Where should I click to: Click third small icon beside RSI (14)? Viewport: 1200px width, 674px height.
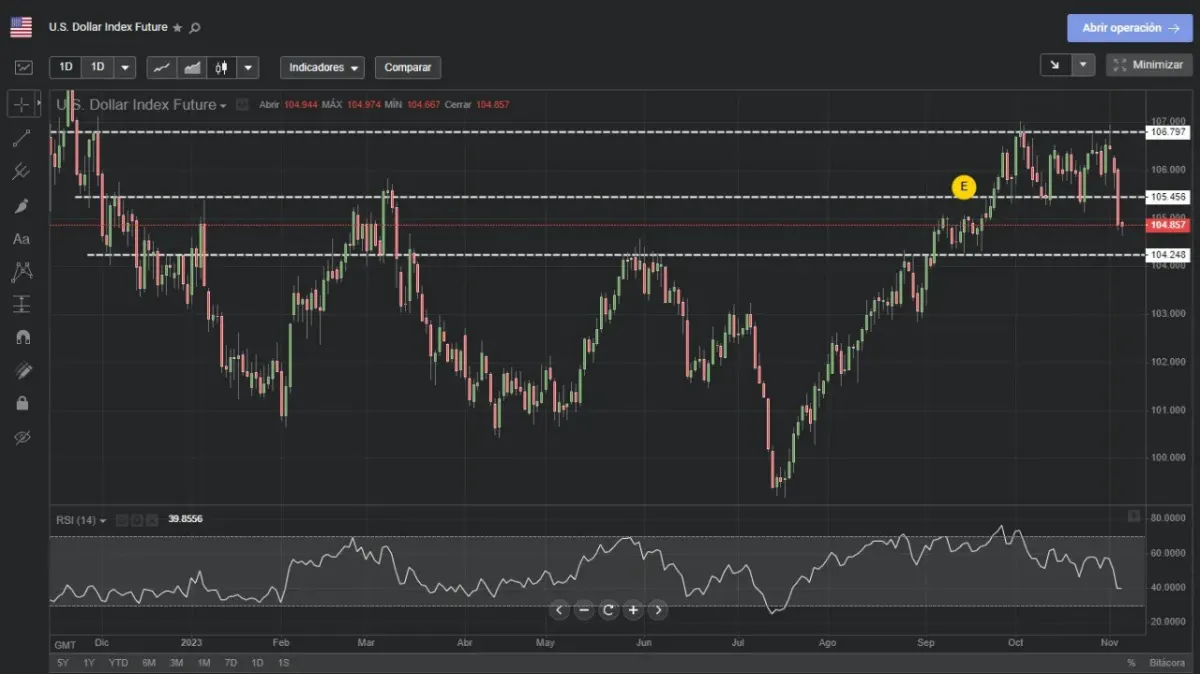[x=152, y=520]
